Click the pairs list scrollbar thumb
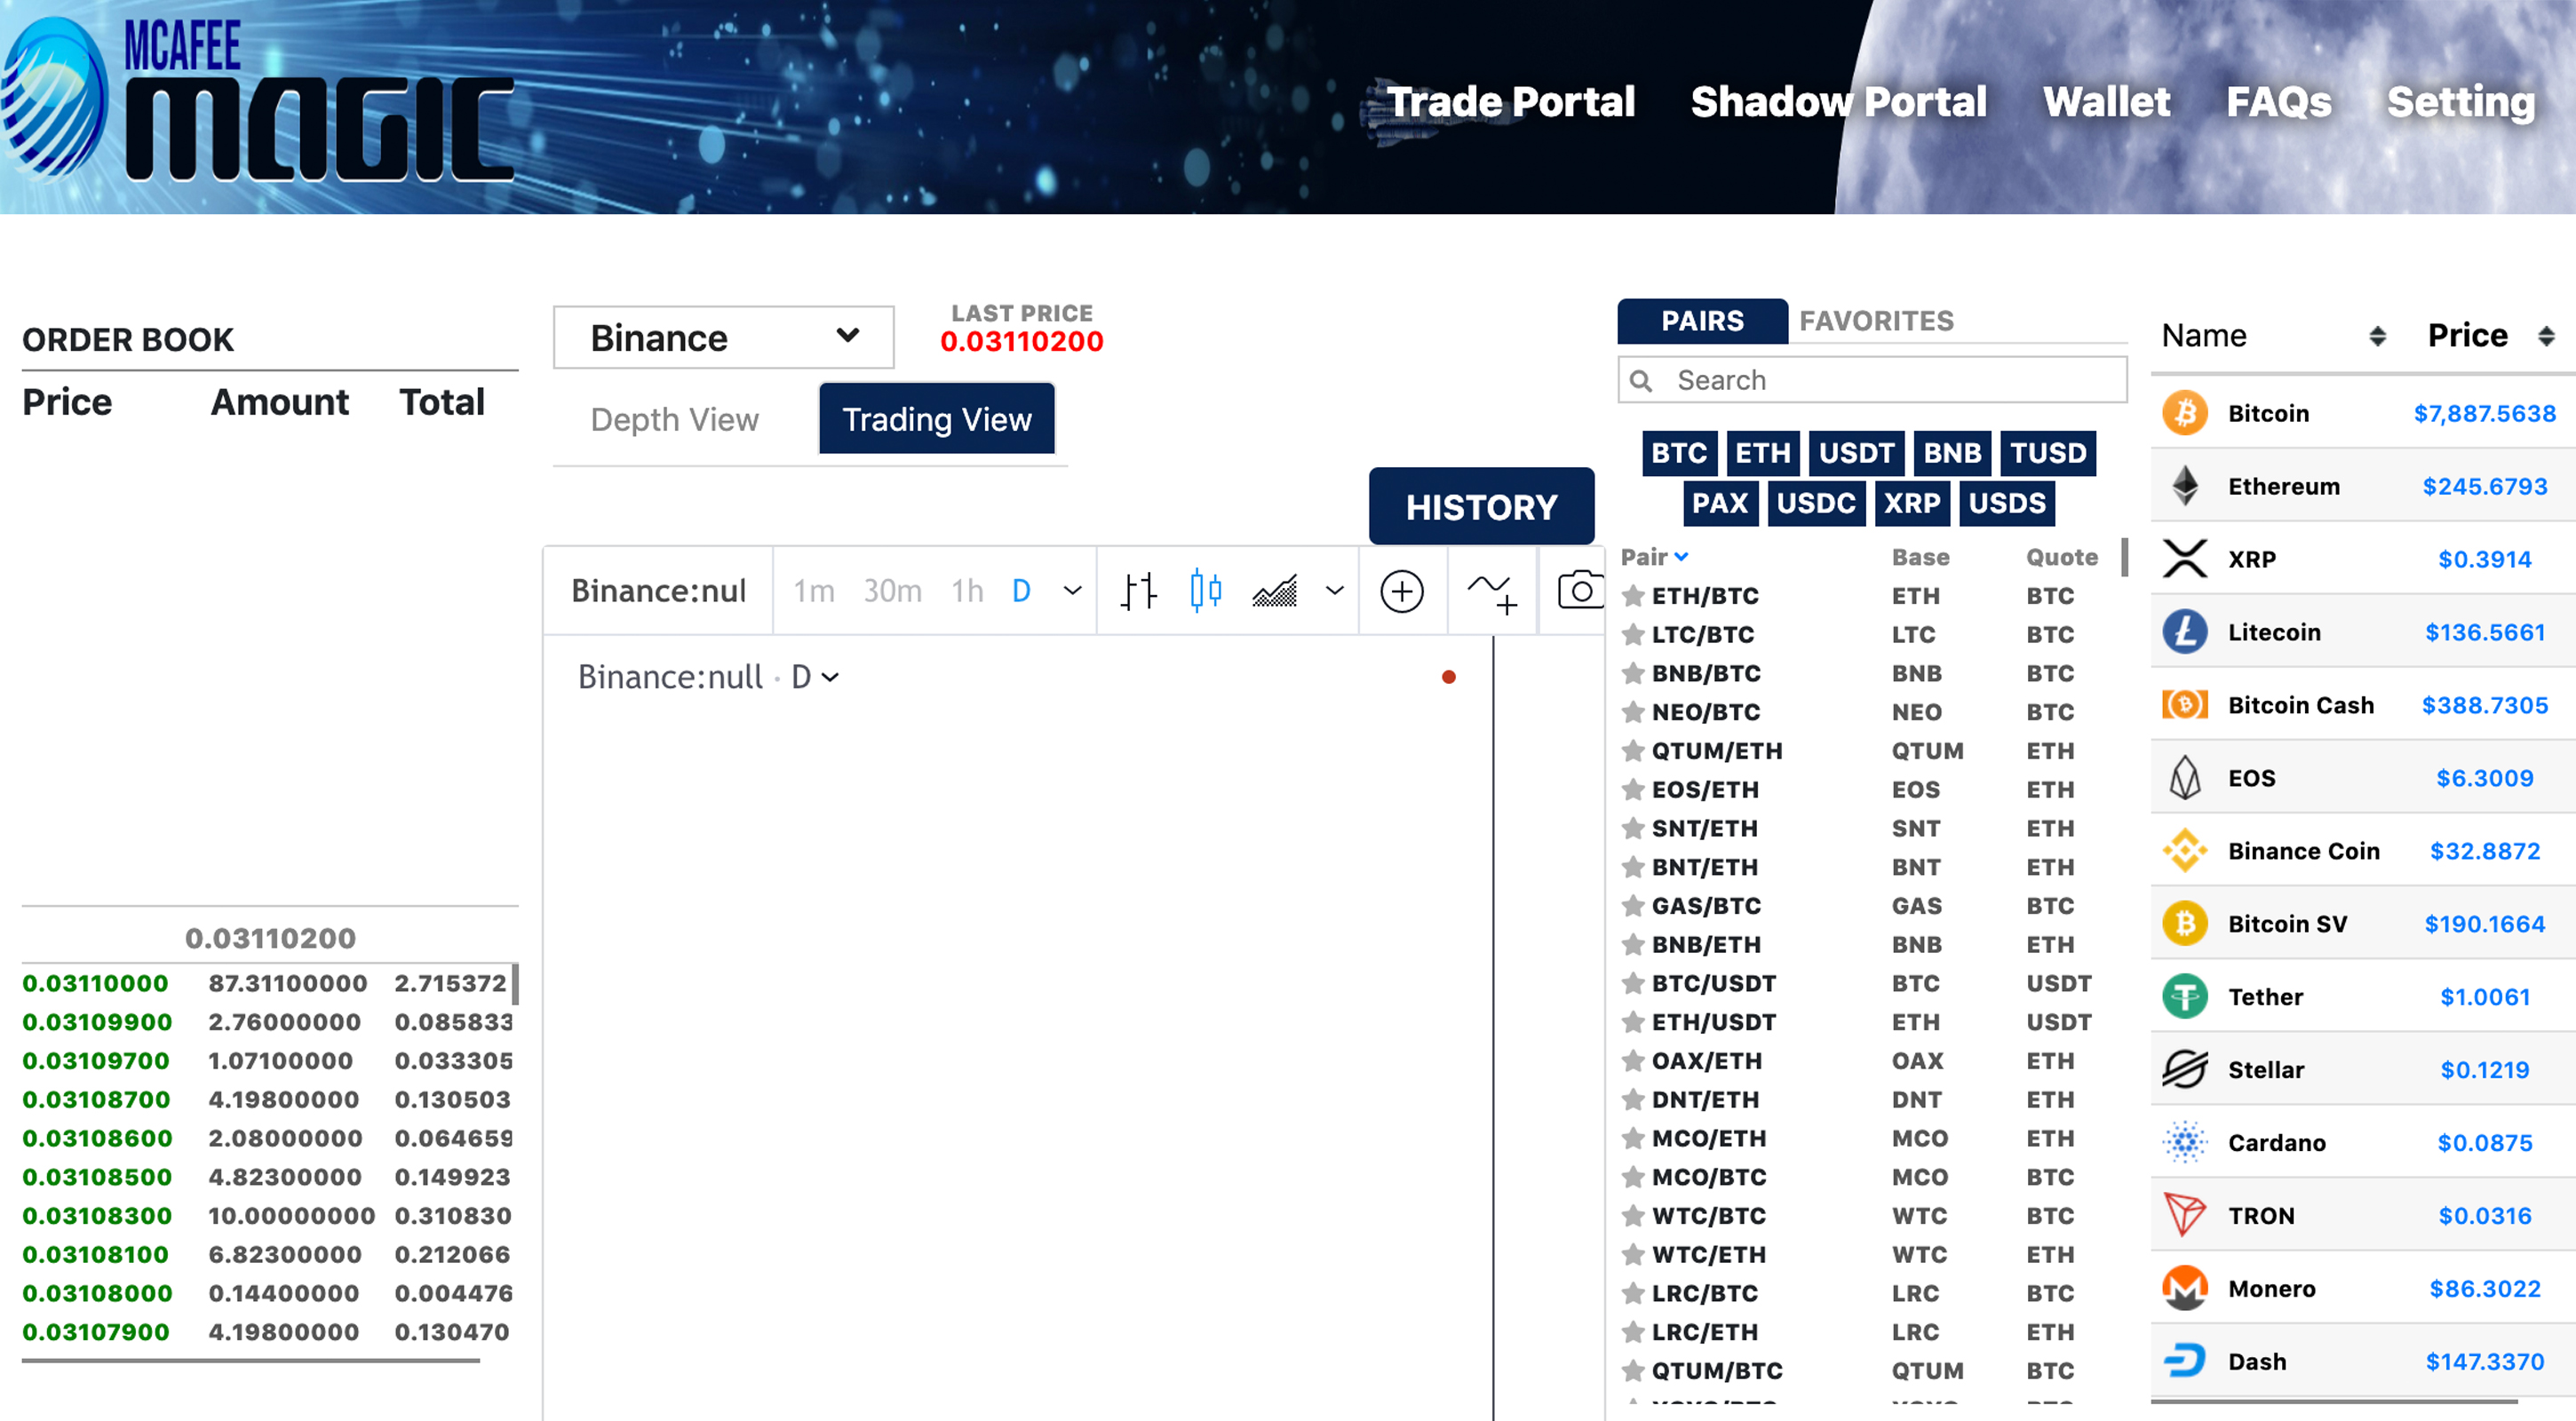 (x=2124, y=557)
